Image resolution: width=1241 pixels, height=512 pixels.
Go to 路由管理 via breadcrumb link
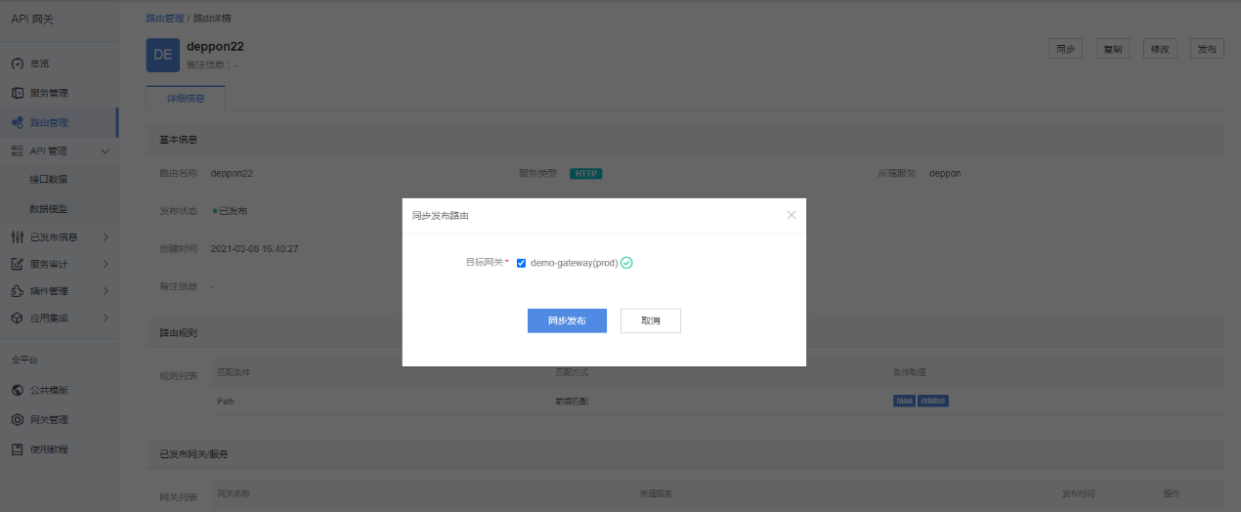coord(164,19)
